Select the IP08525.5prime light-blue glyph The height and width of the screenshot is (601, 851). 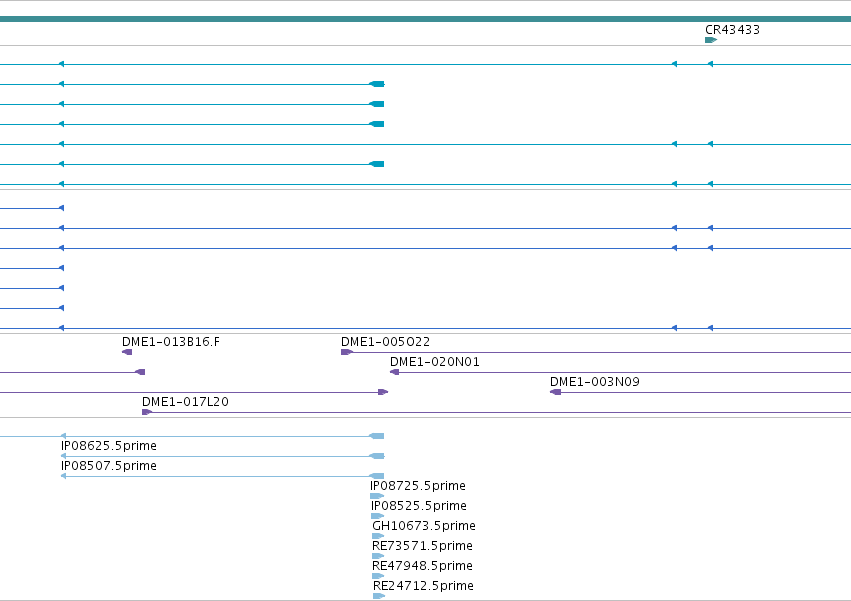378,516
